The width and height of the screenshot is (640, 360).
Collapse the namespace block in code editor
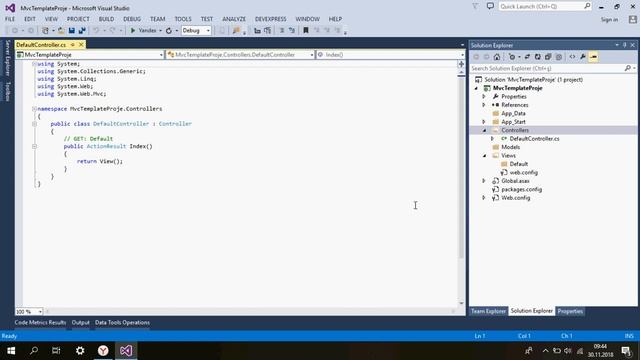tap(34, 109)
